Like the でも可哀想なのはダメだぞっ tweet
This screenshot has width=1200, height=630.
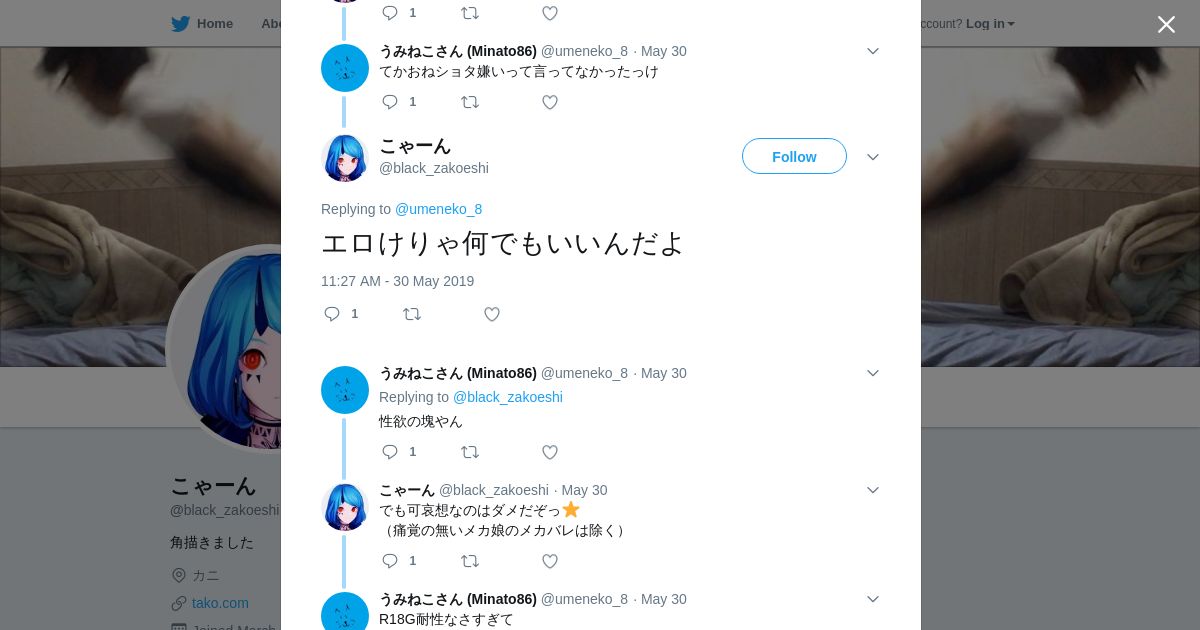coord(550,561)
